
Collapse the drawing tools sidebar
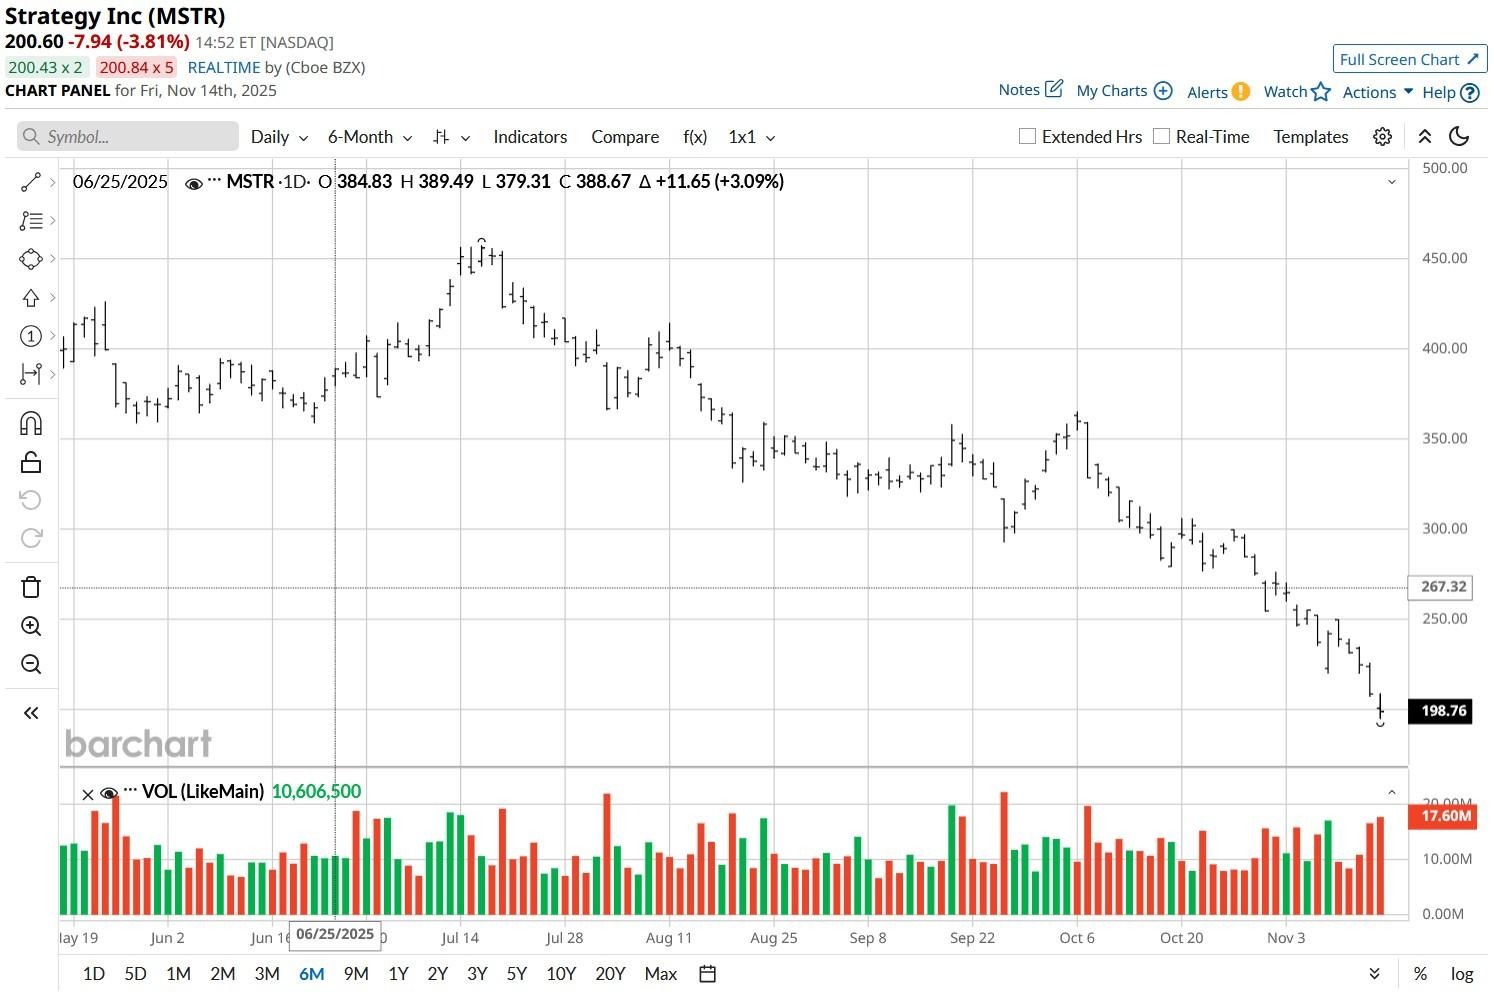31,713
